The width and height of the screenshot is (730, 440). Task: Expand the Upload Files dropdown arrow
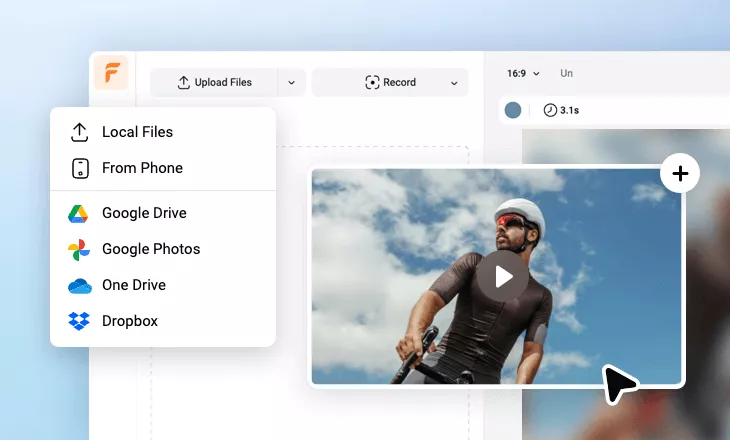[x=291, y=82]
